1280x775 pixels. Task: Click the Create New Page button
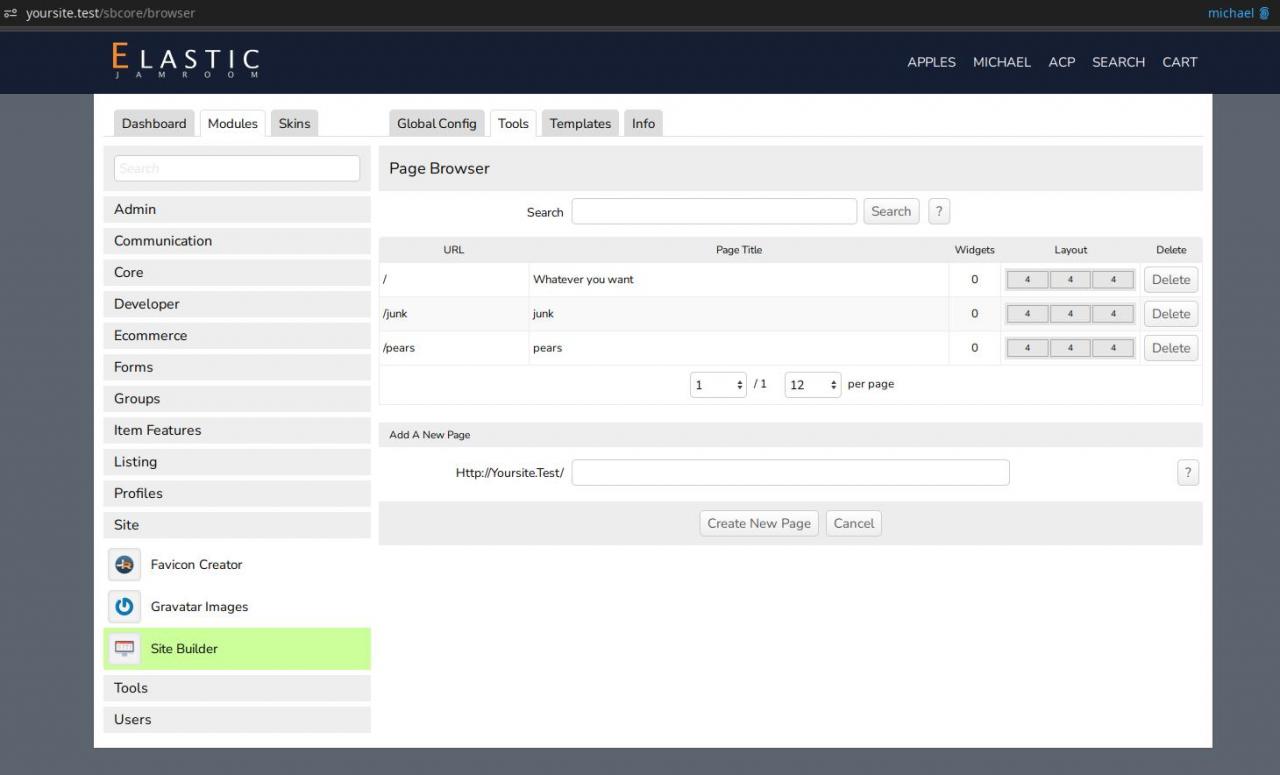pos(759,524)
